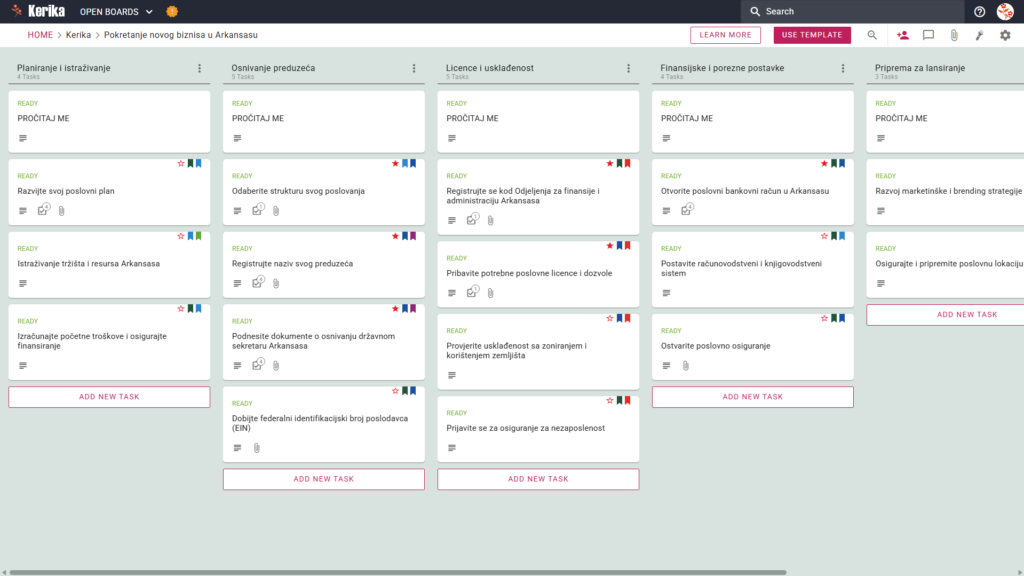Open the board settings gear icon
The height and width of the screenshot is (576, 1024).
[1005, 35]
